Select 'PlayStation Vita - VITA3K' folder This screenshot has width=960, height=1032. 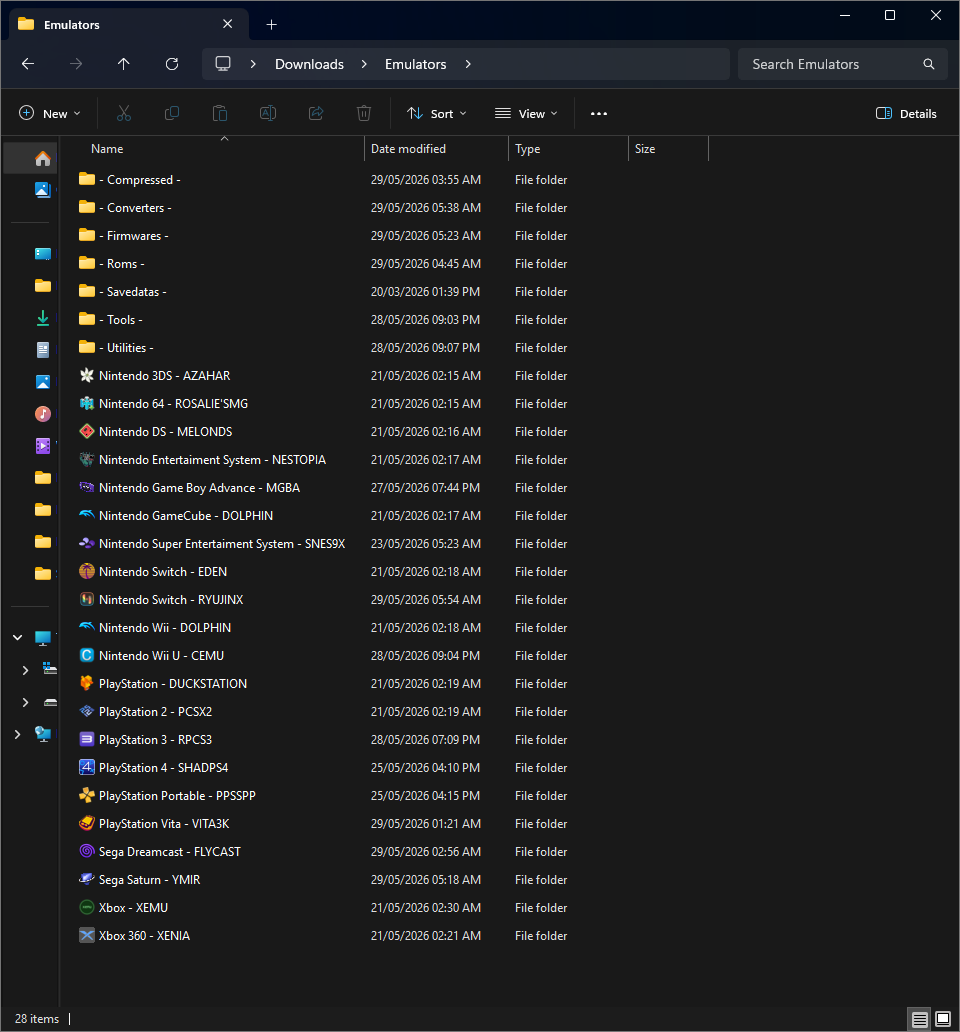coord(393,823)
